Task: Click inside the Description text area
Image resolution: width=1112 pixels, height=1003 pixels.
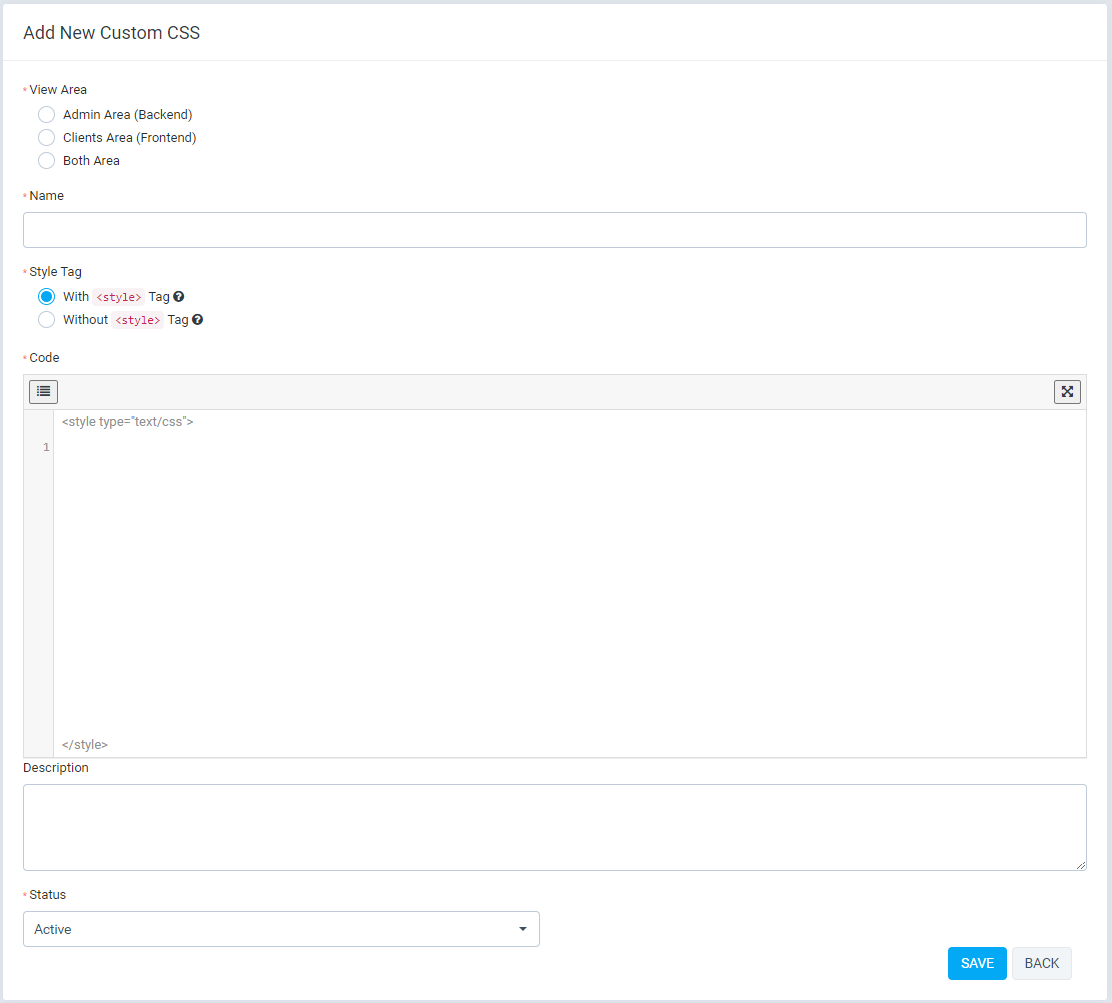Action: (x=554, y=827)
